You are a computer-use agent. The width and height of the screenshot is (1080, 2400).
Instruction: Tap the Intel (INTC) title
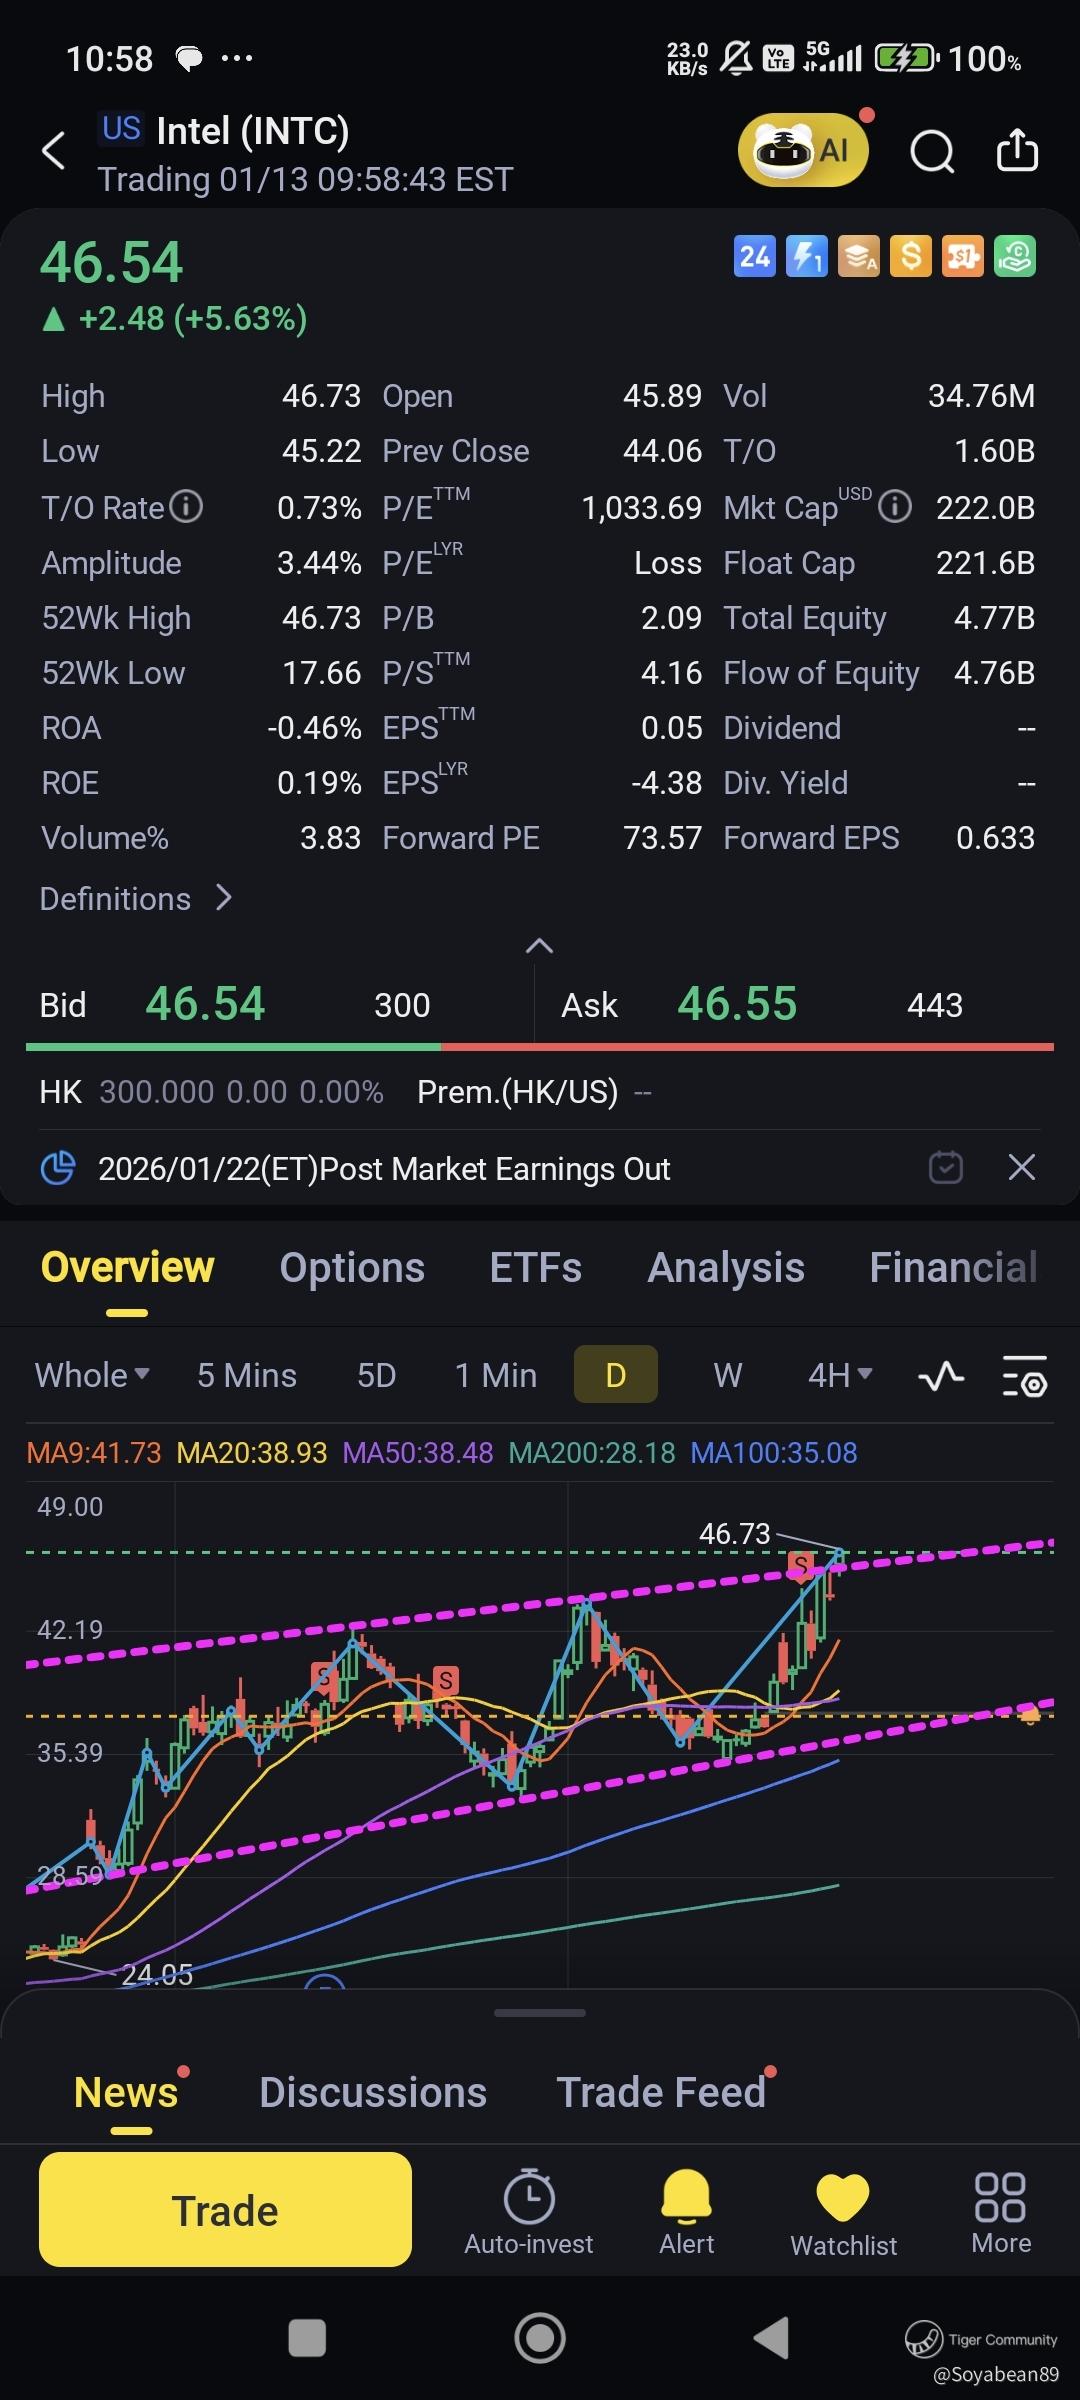253,131
